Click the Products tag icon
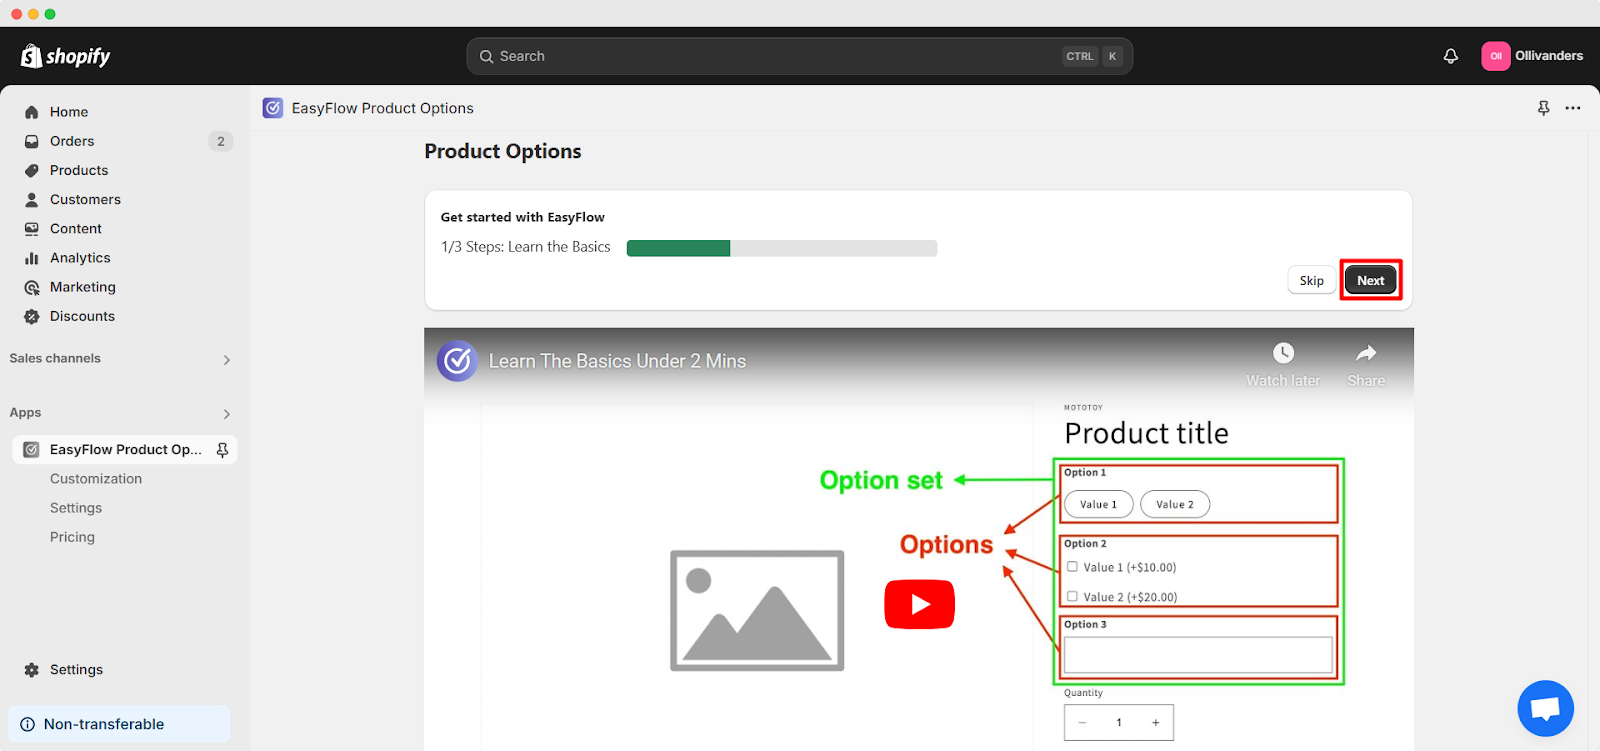 pyautogui.click(x=32, y=170)
